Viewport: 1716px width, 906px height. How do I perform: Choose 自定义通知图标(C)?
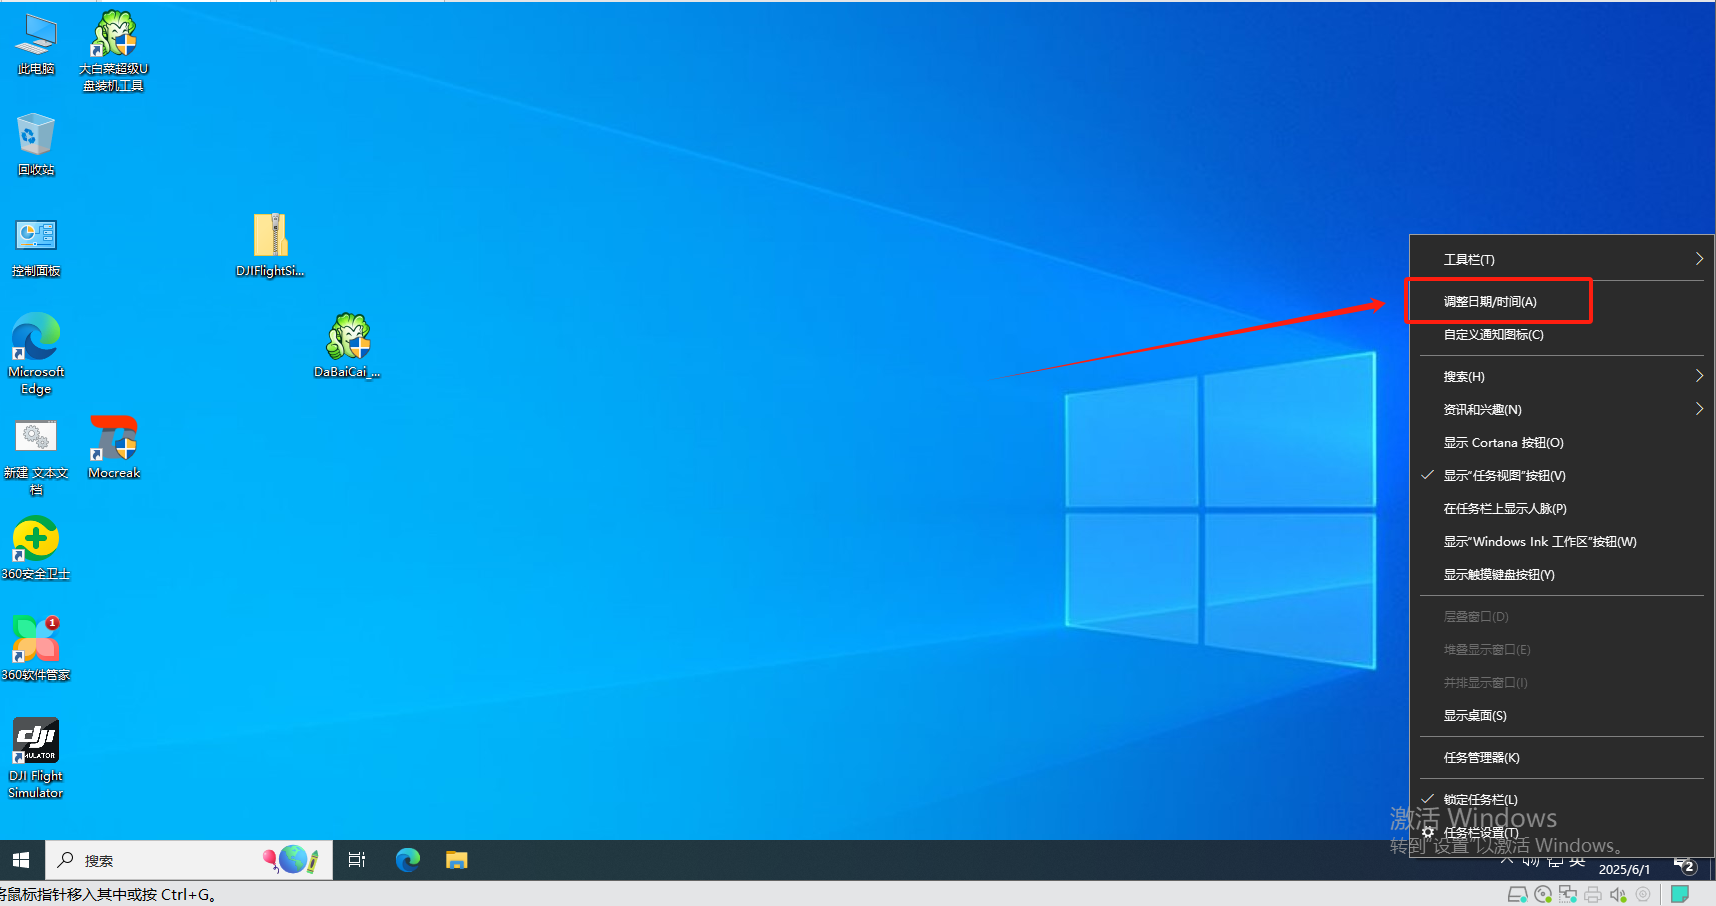coord(1561,334)
